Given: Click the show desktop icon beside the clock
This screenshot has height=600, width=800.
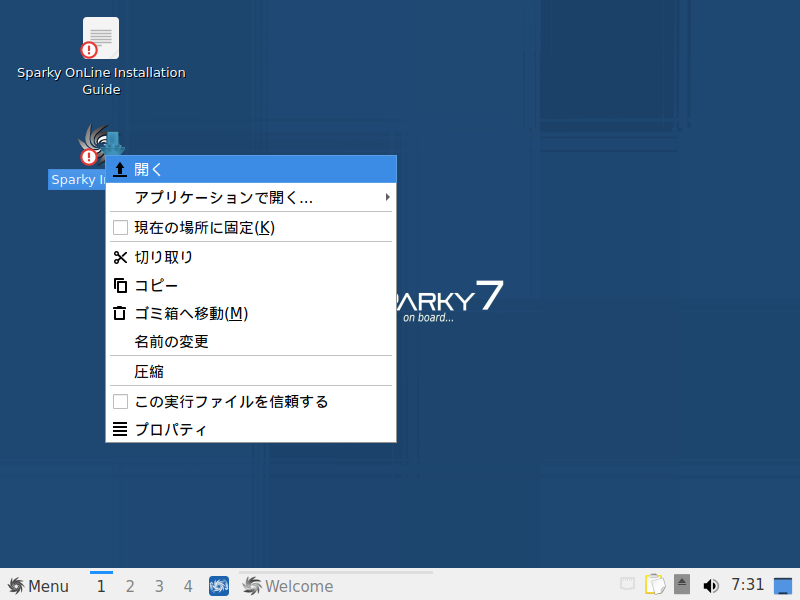Looking at the screenshot, I should click(783, 586).
